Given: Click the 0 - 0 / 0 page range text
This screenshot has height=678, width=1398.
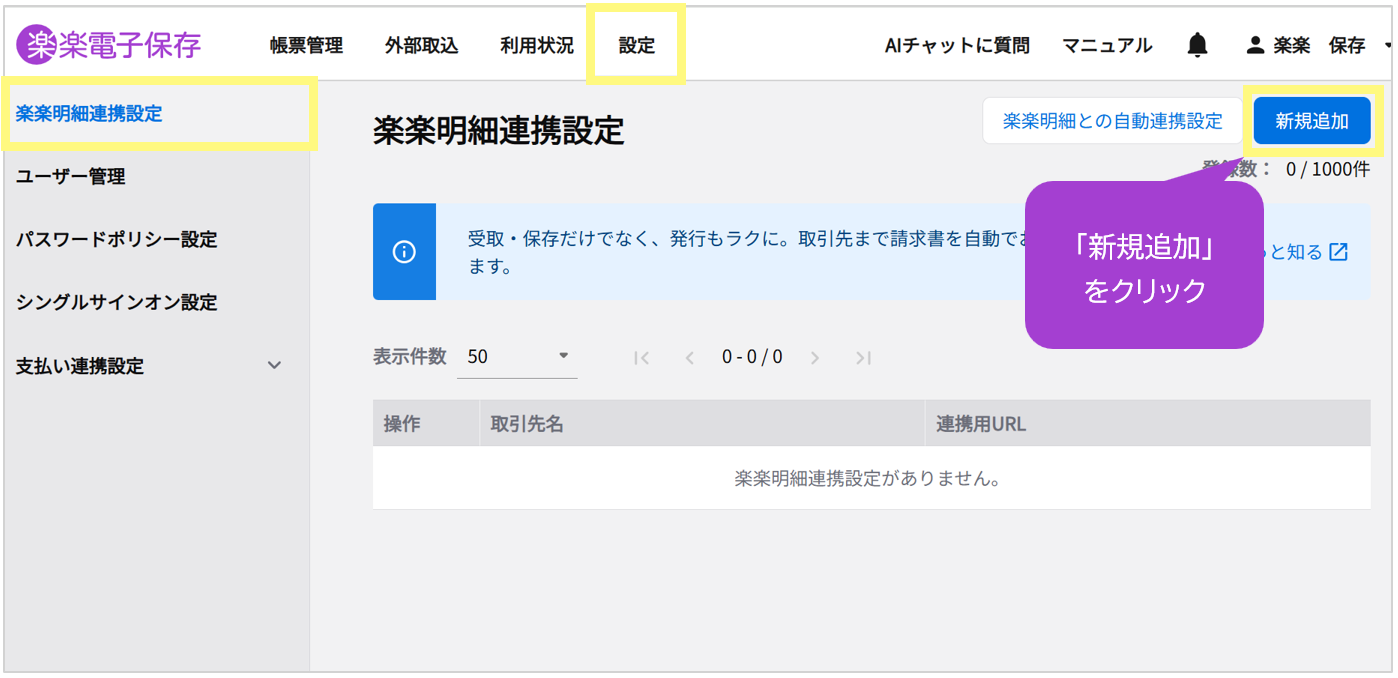Looking at the screenshot, I should pyautogui.click(x=752, y=357).
